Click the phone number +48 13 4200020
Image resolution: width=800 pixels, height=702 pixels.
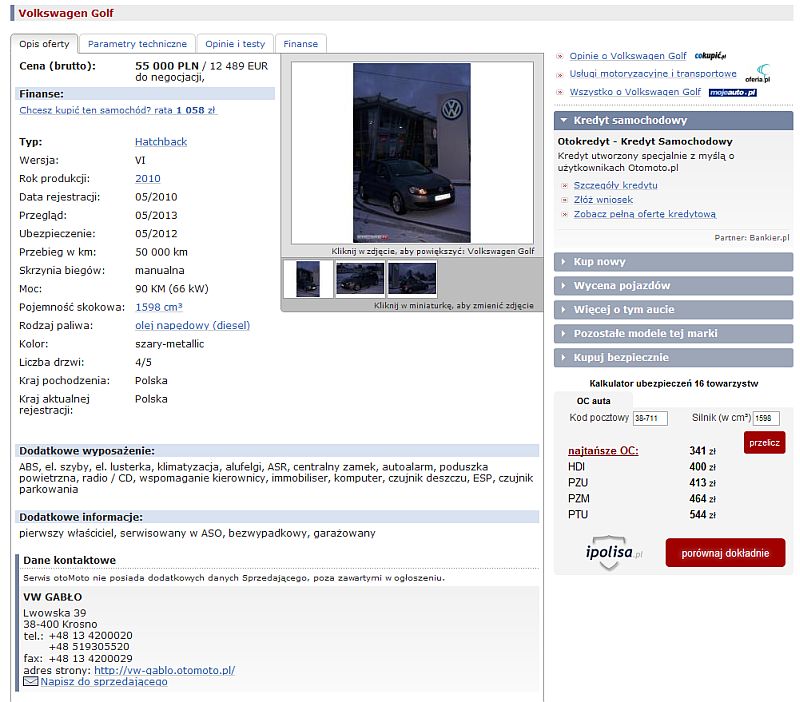click(90, 636)
